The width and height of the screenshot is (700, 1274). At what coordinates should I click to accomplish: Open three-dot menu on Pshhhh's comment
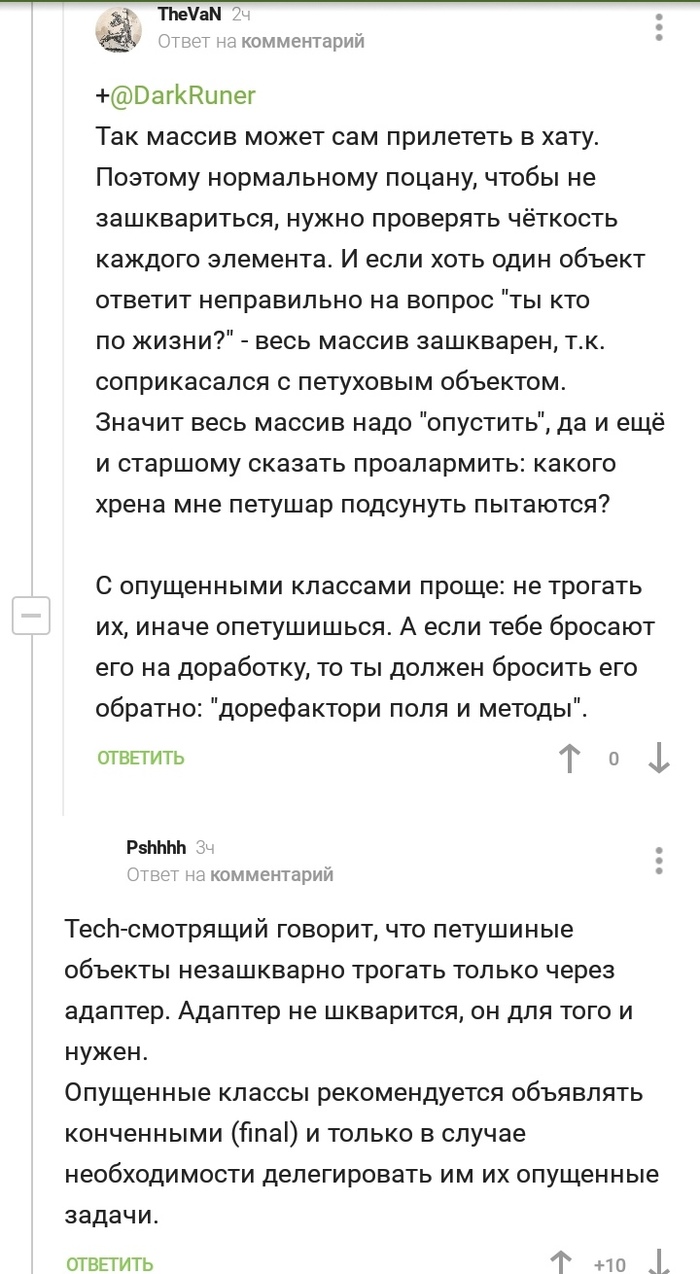pyautogui.click(x=659, y=860)
